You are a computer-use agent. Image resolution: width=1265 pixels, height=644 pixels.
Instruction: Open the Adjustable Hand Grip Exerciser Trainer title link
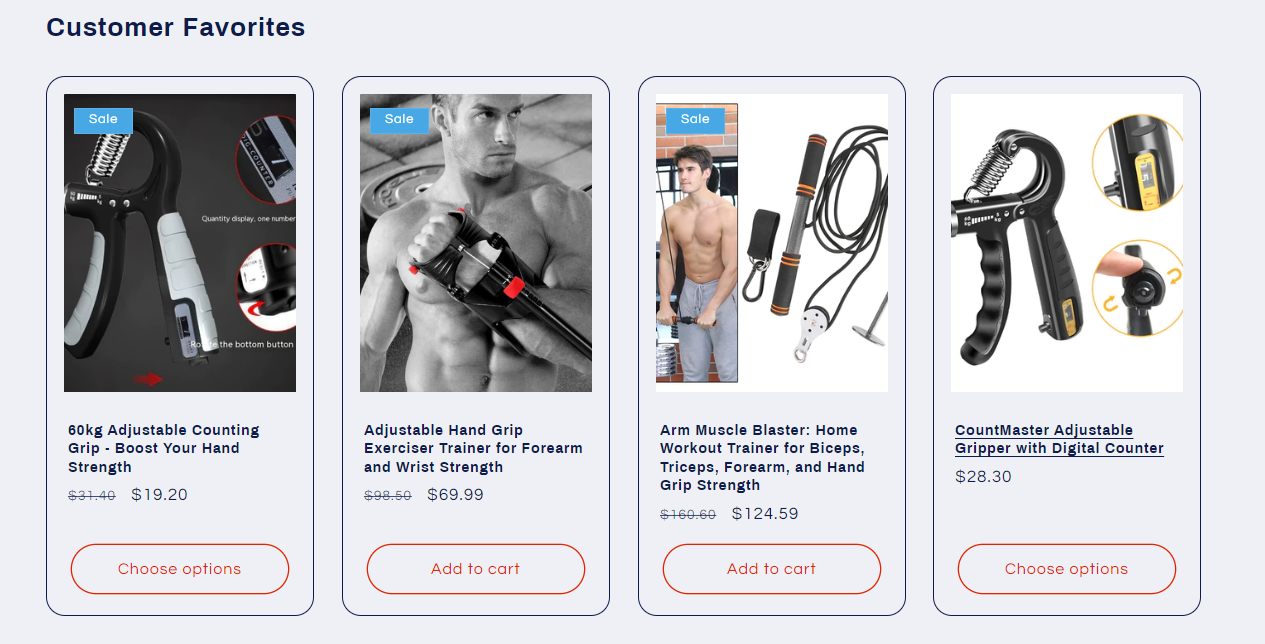473,448
